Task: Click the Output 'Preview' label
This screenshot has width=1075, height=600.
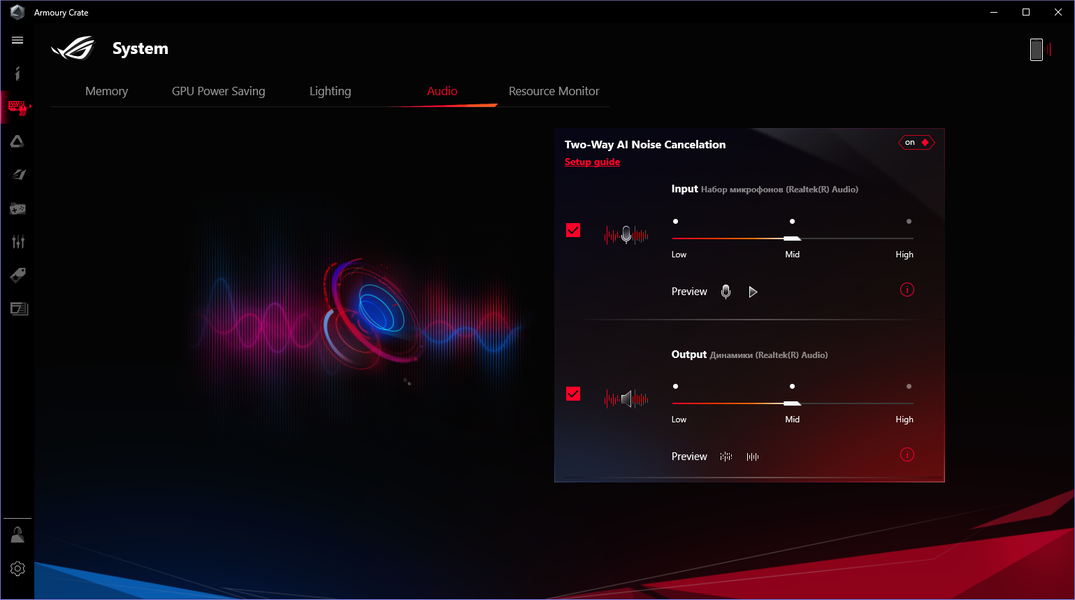Action: pyautogui.click(x=689, y=457)
